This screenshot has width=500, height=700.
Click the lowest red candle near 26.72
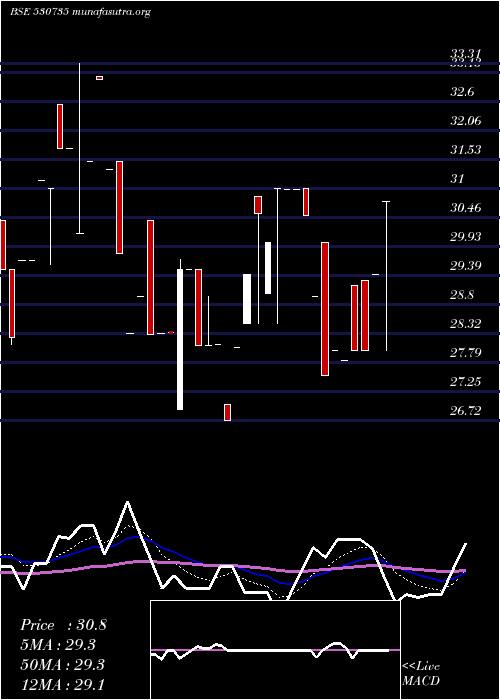[227, 412]
